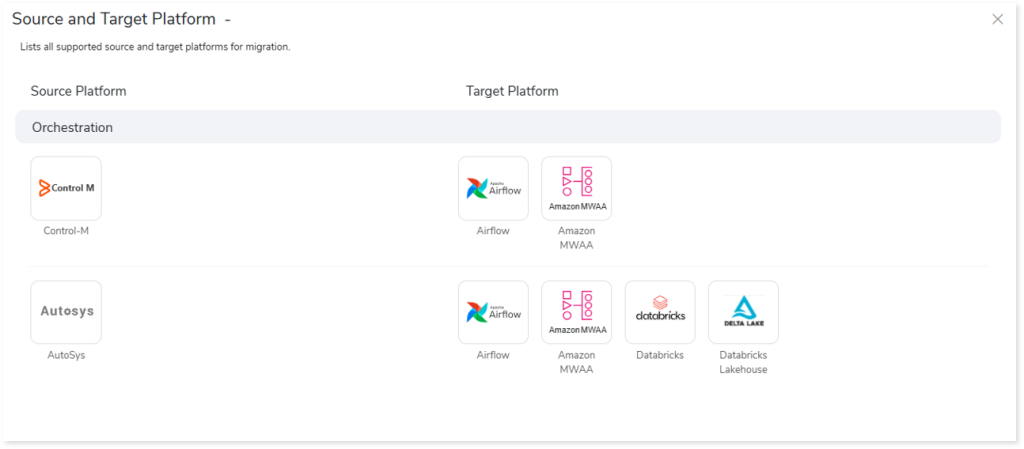
Task: Choose the Amazon MWAA tile in the AutoSys row
Action: click(x=576, y=312)
